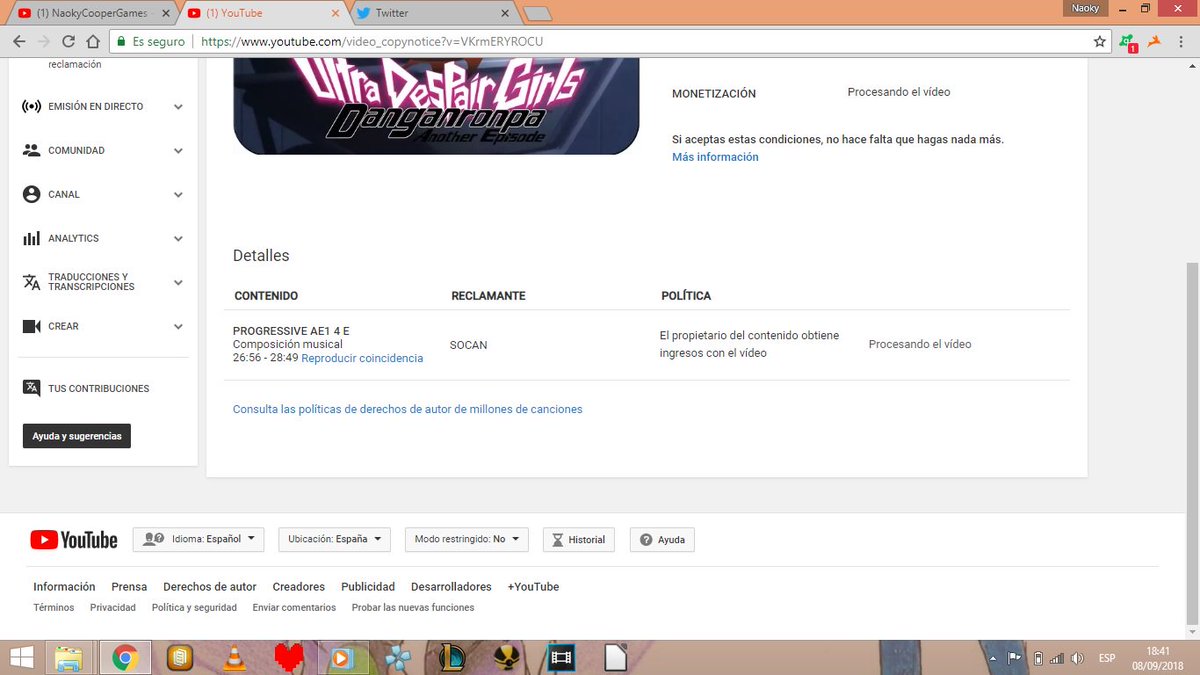Open the Chrome home page button

(93, 42)
